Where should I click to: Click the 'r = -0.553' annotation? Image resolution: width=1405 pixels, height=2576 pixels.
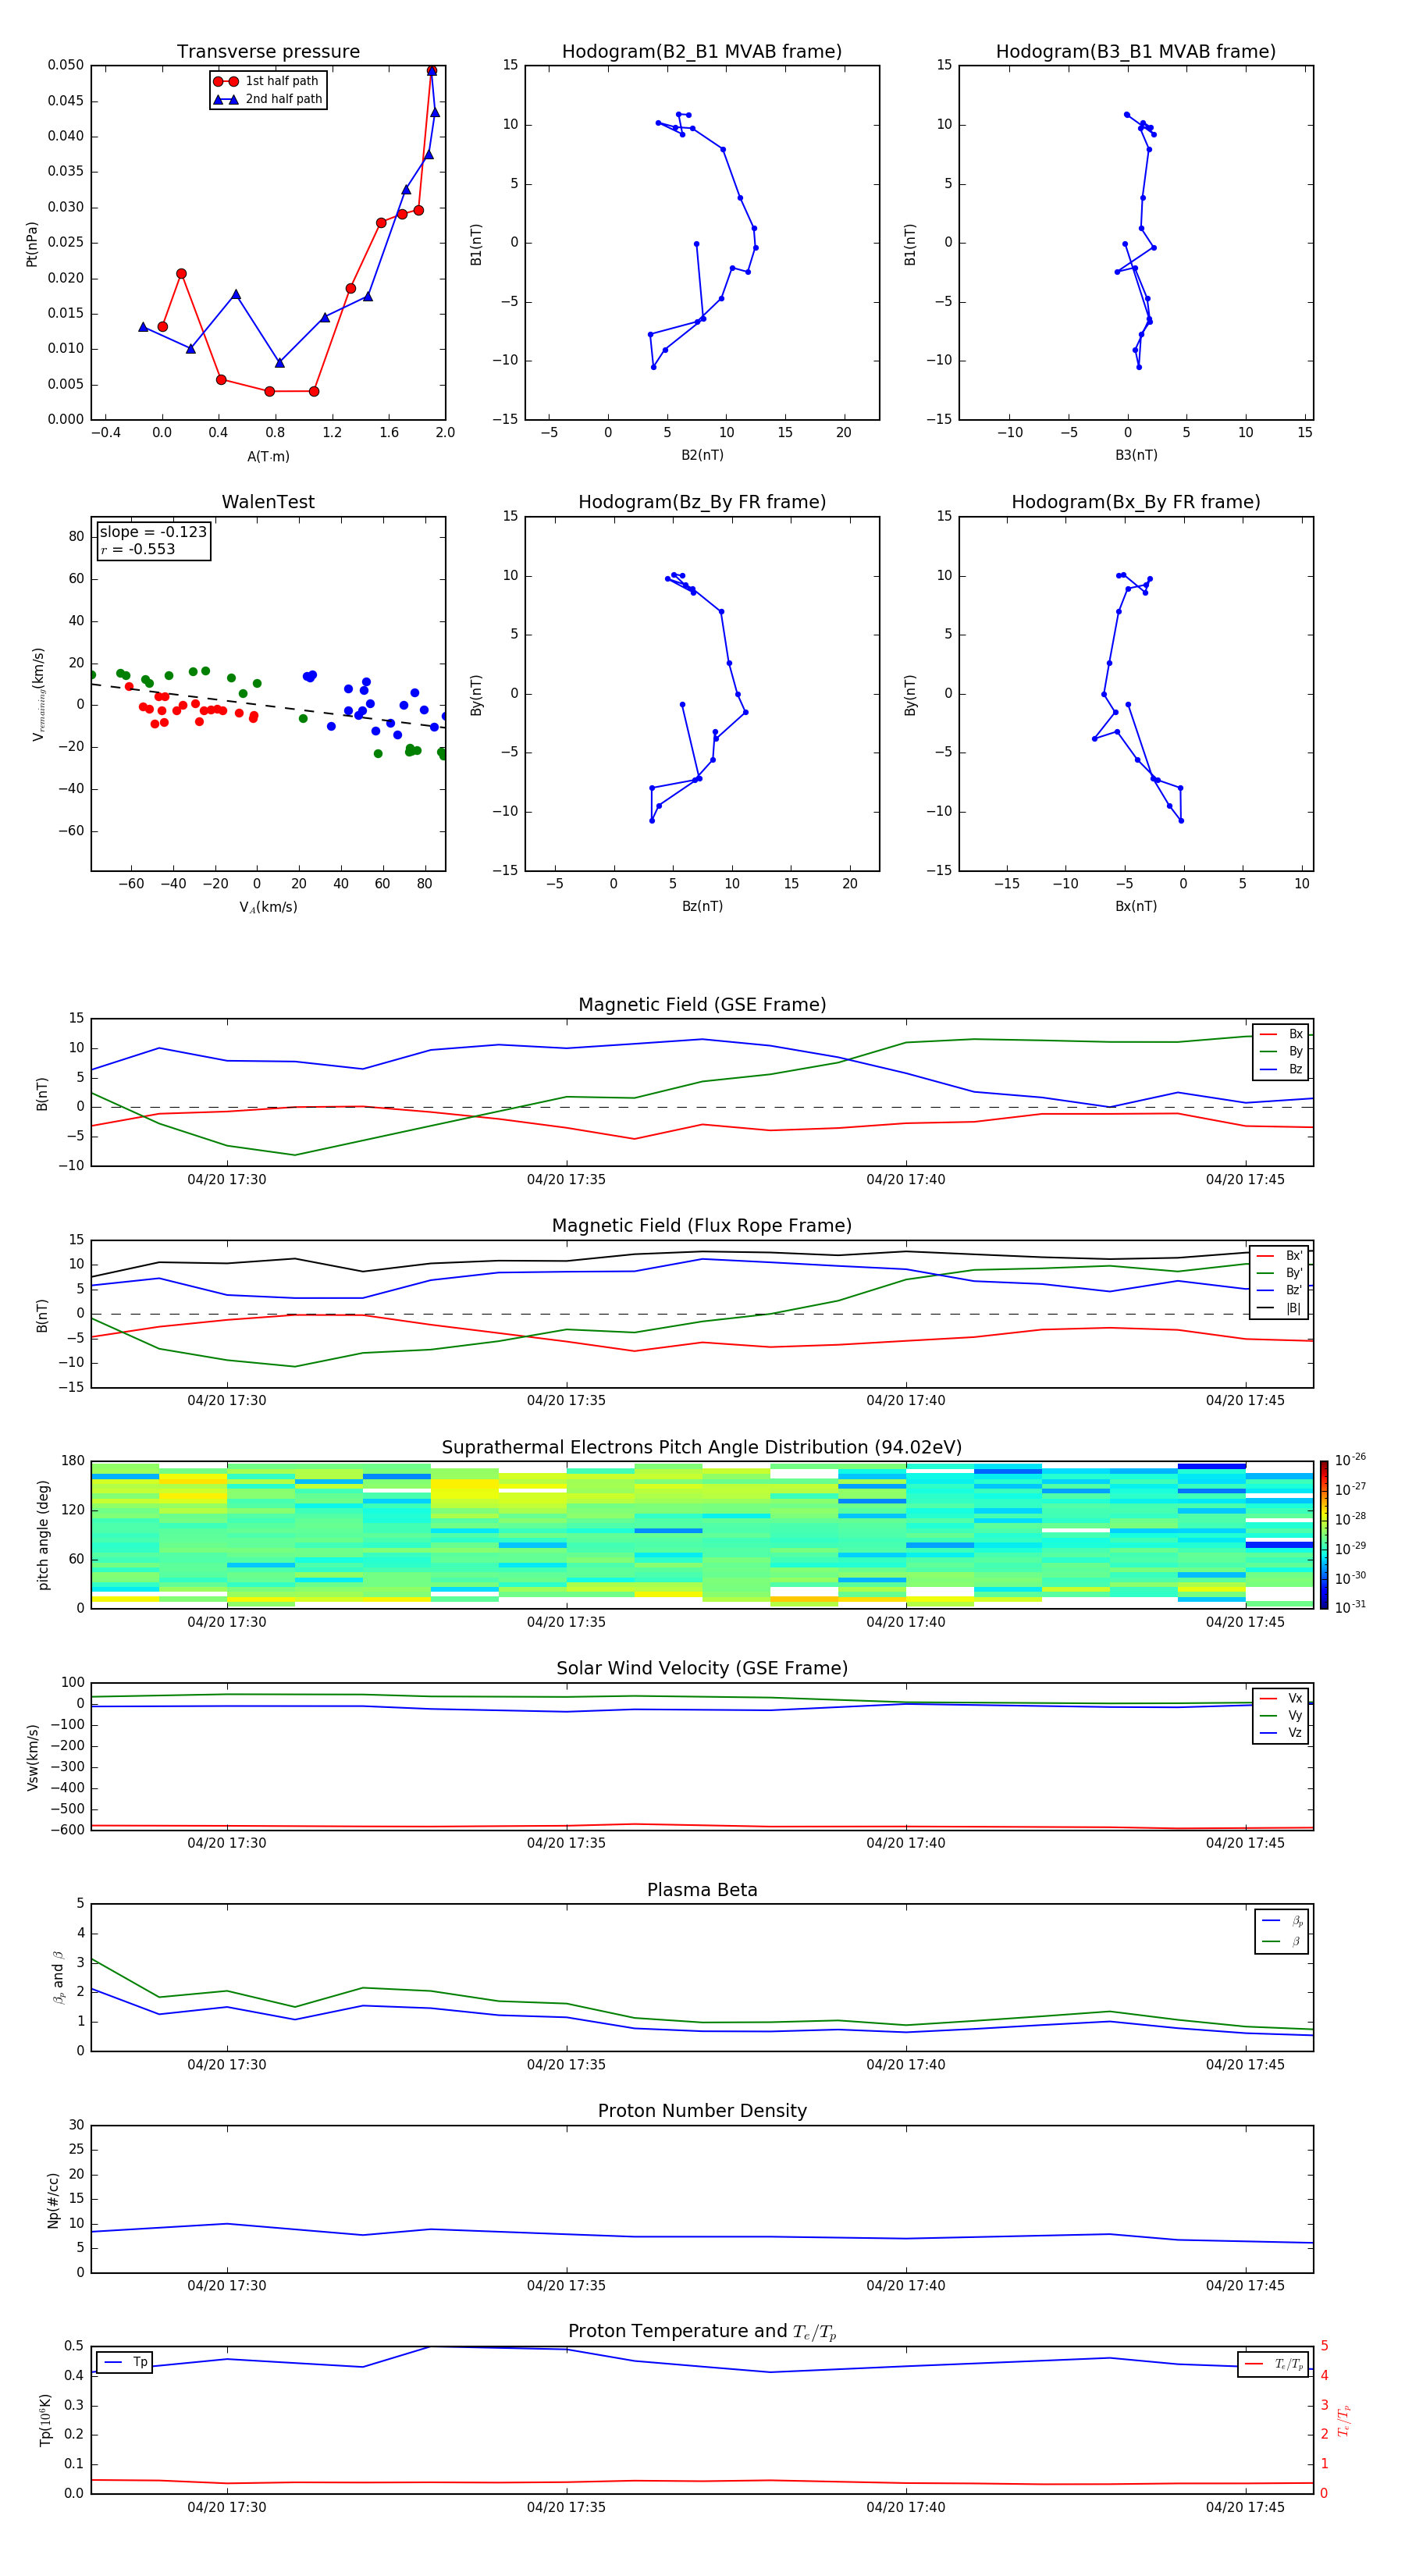138,549
